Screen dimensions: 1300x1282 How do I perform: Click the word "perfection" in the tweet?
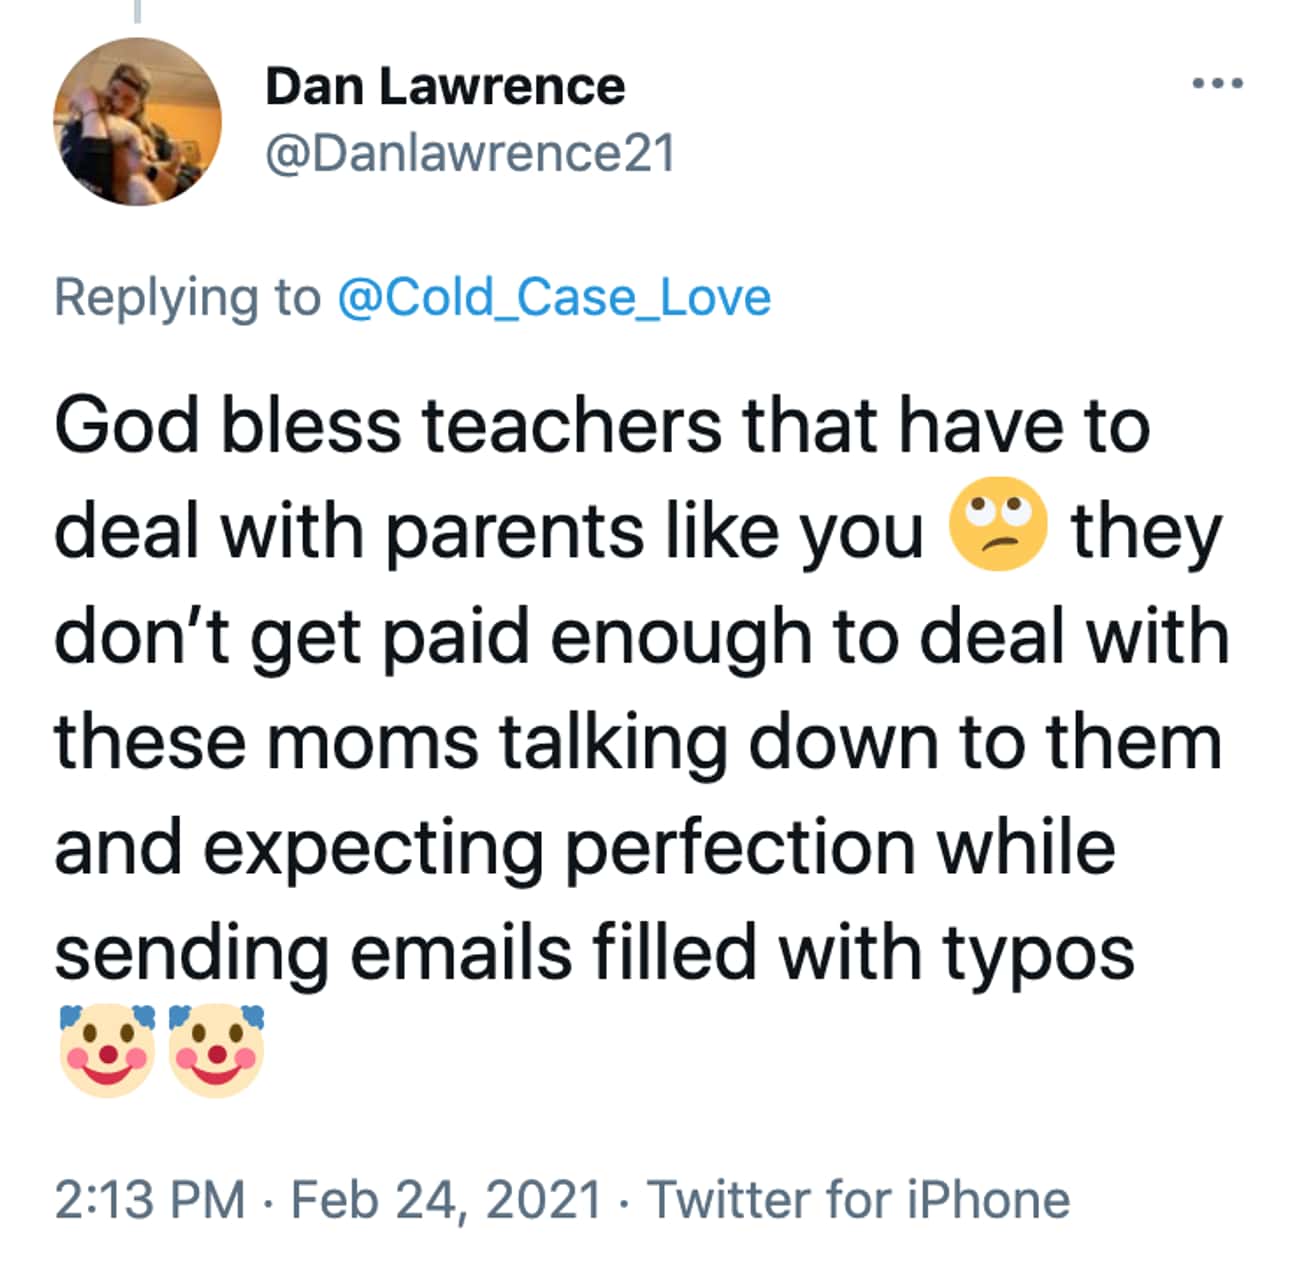pos(740,848)
